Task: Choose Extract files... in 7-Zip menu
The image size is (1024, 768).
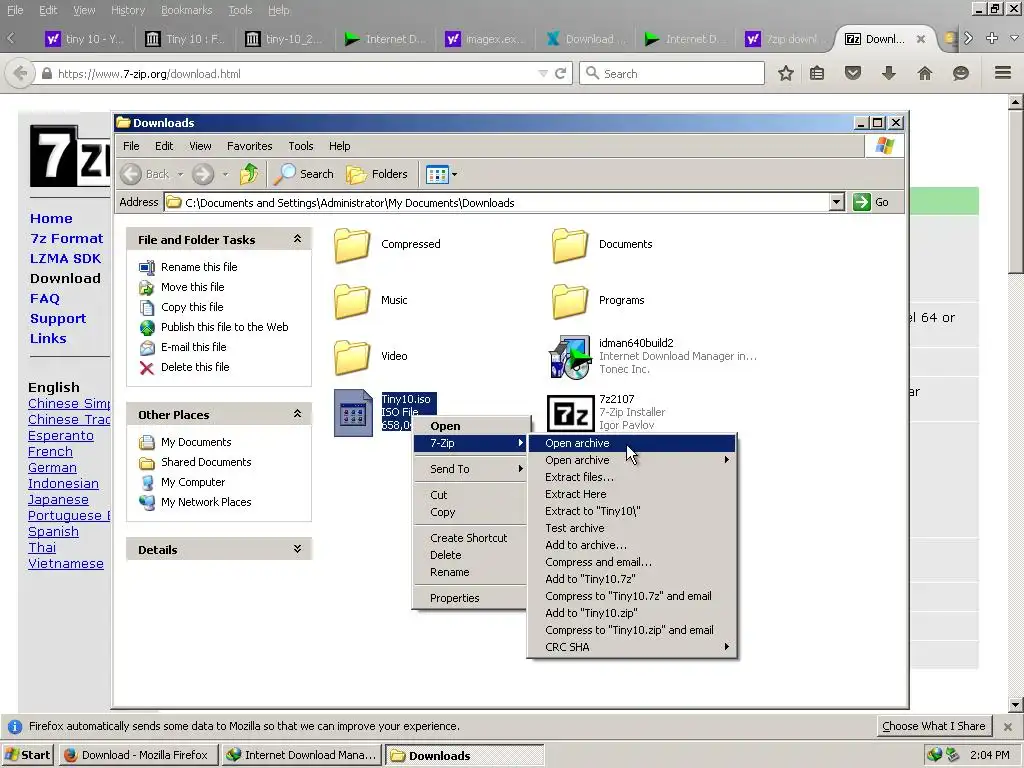Action: point(632,477)
